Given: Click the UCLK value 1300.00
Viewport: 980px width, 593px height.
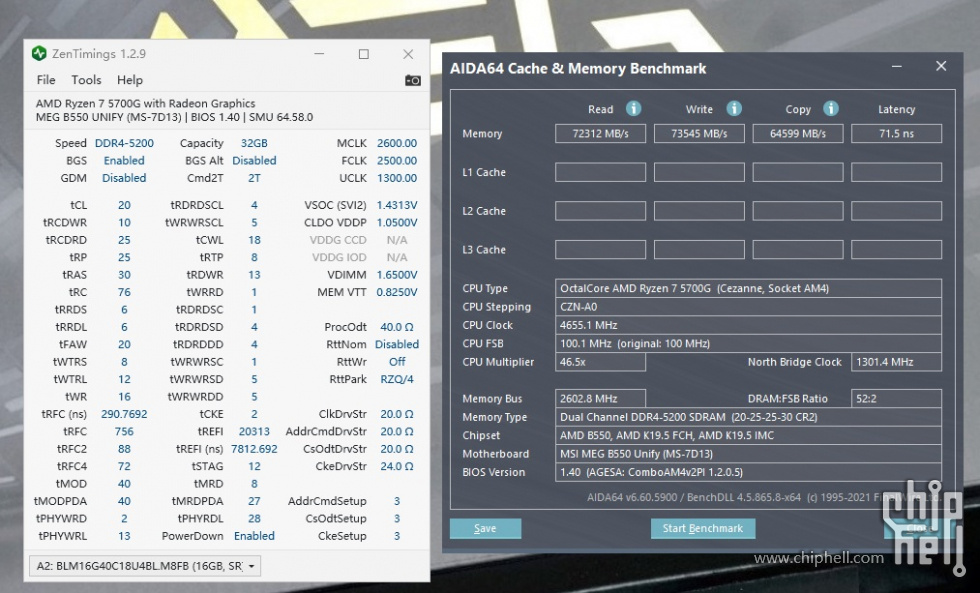Looking at the screenshot, I should (397, 178).
